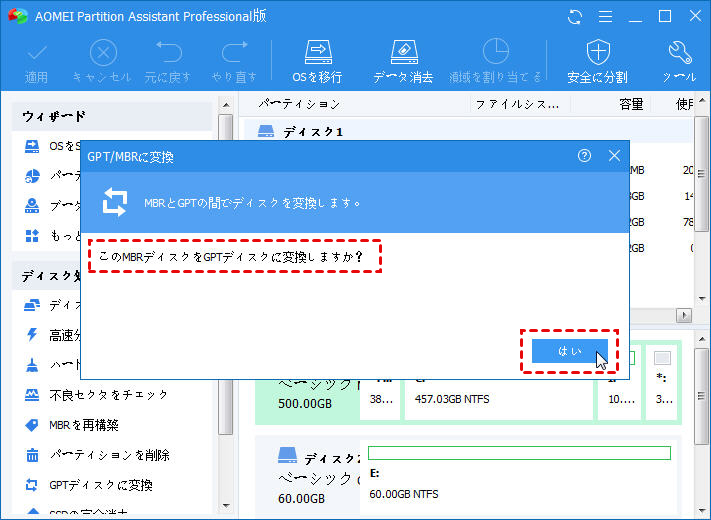Select GPTディスクに変換 in sidebar
Screen dimensions: 711x520
pyautogui.click(x=101, y=485)
